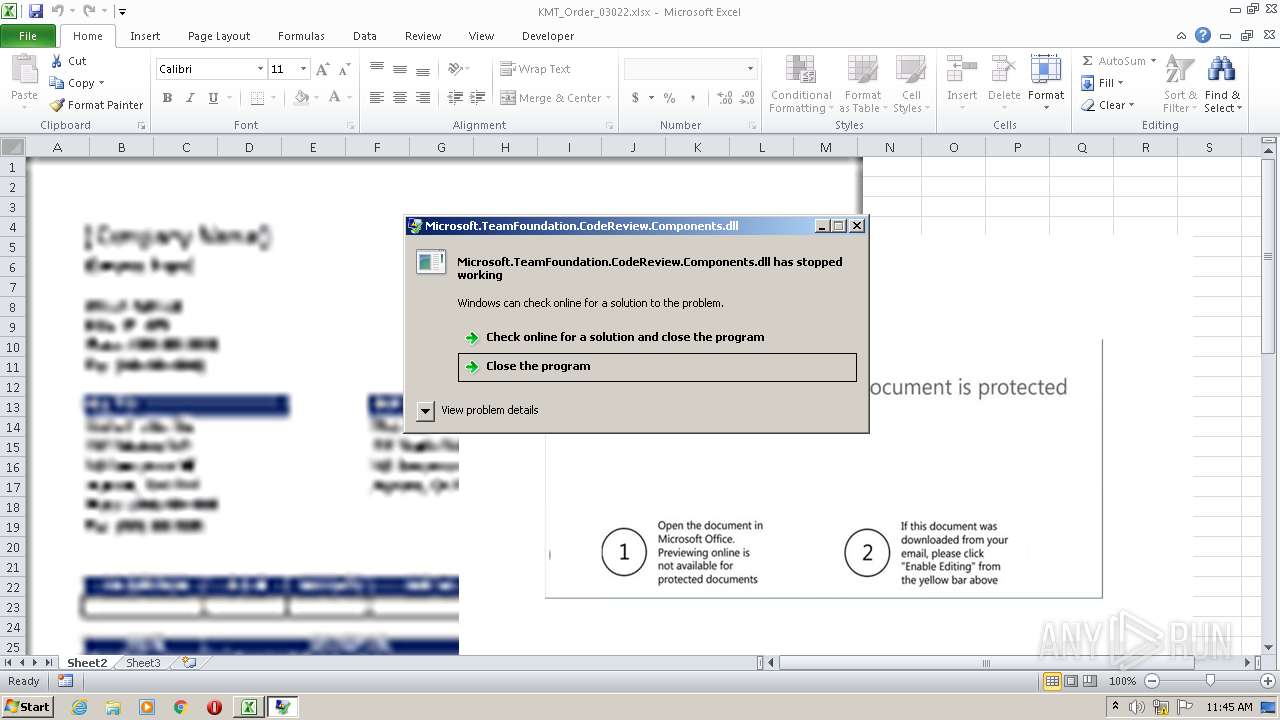Image resolution: width=1280 pixels, height=720 pixels.
Task: Click Zoom In plus button
Action: (x=1267, y=681)
